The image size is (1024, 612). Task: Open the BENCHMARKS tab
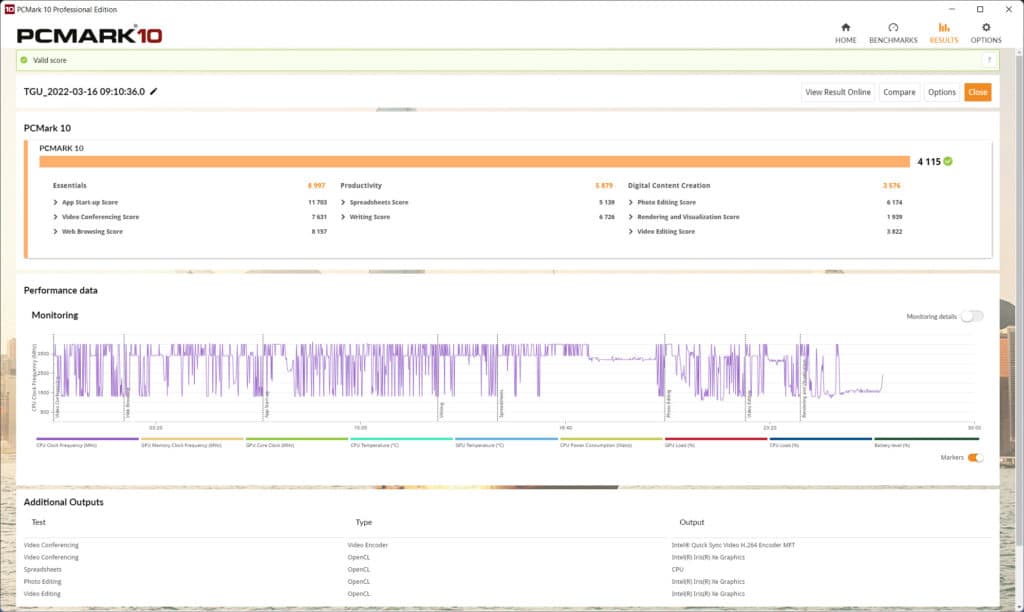893,33
